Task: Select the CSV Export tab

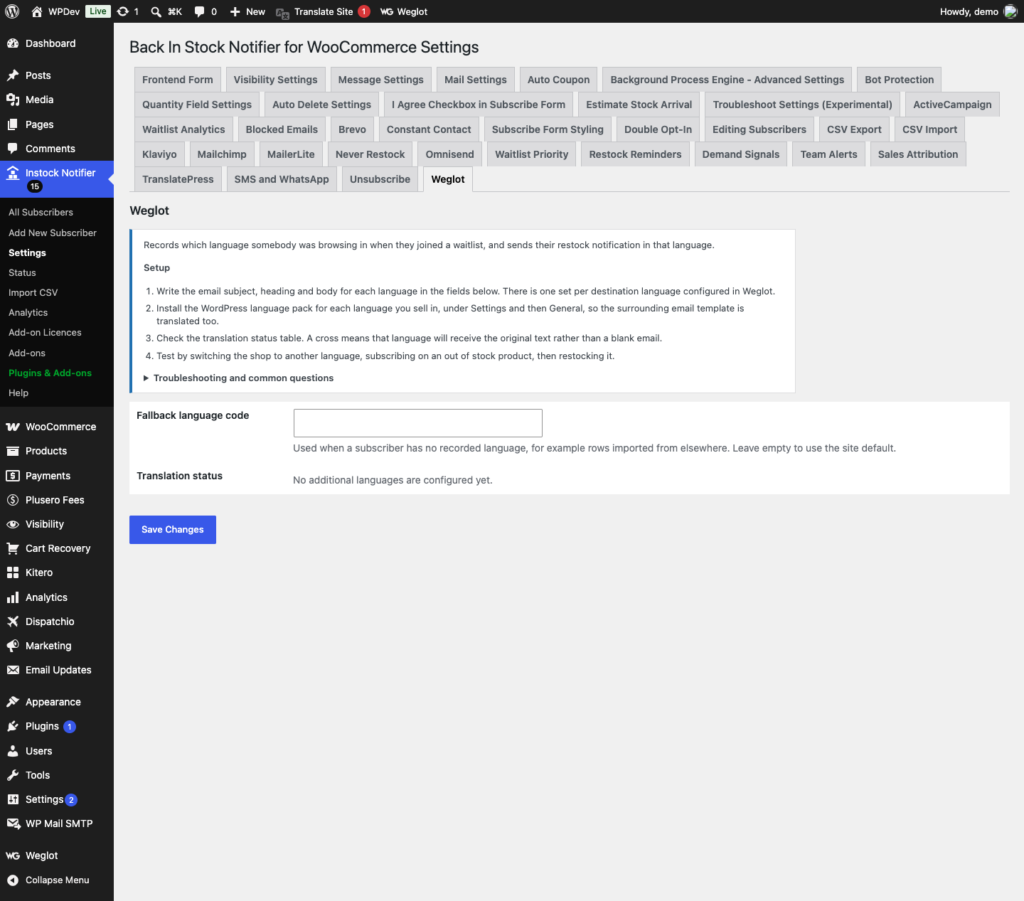Action: click(854, 129)
